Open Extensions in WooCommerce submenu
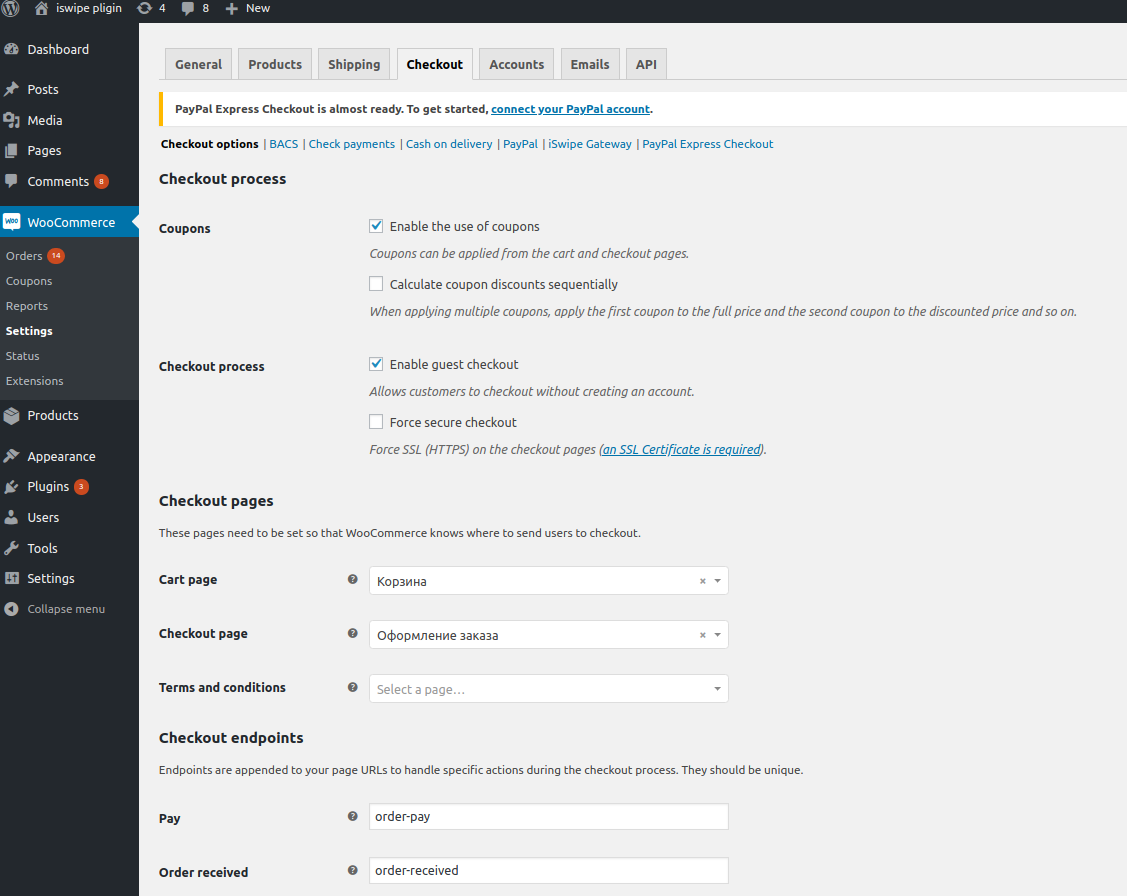 34,381
